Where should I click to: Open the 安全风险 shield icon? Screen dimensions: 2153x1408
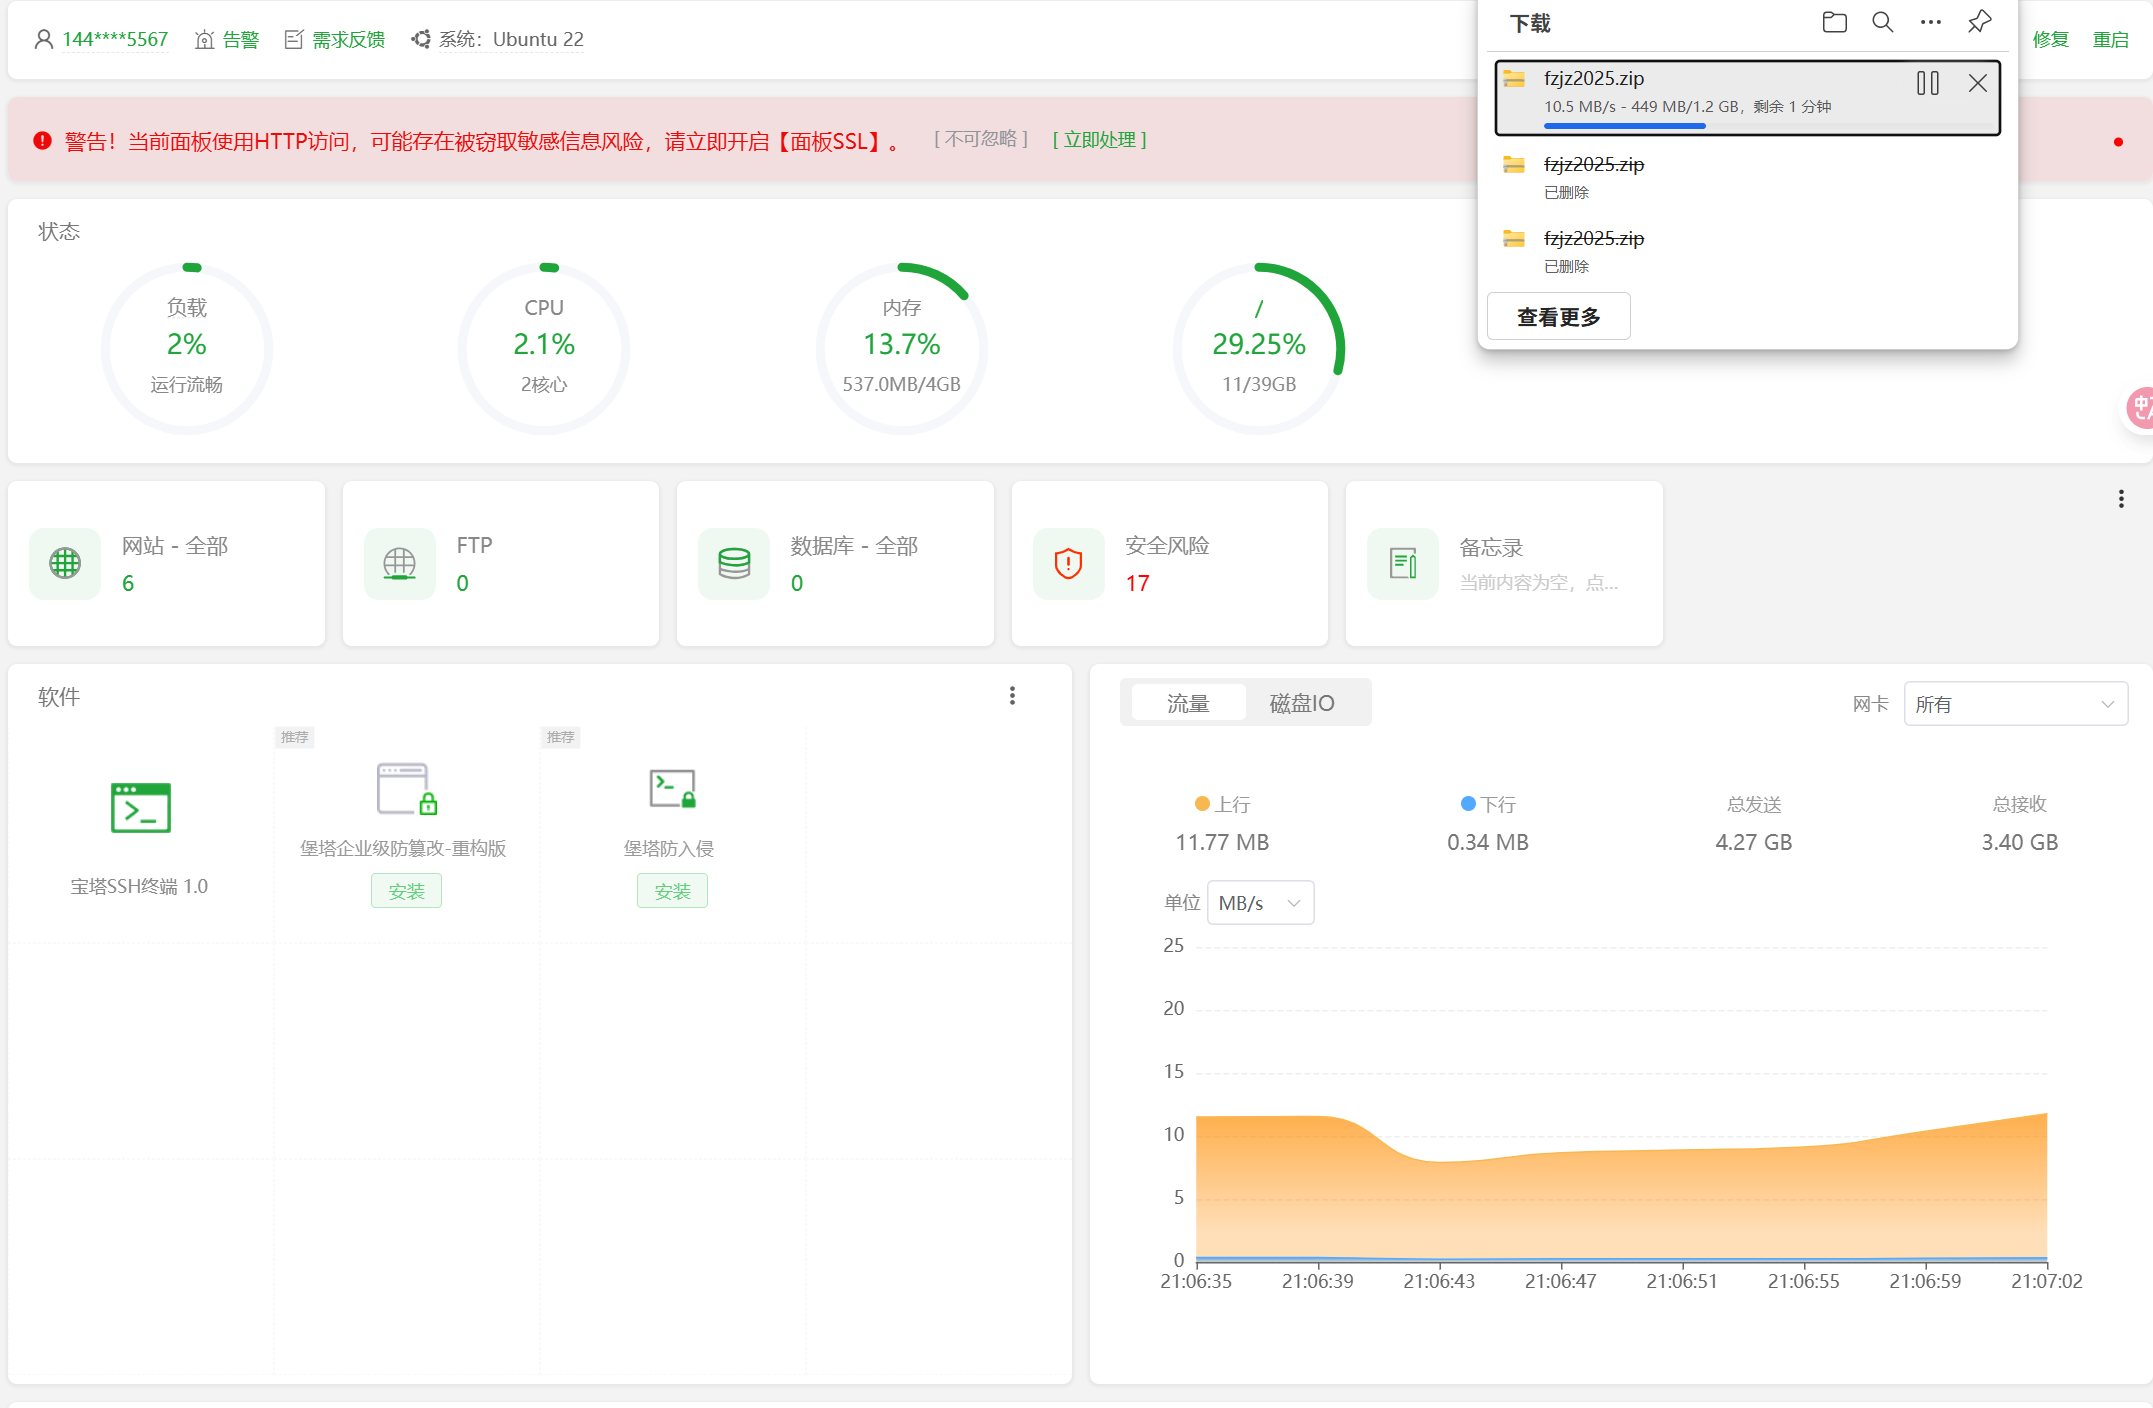point(1068,564)
